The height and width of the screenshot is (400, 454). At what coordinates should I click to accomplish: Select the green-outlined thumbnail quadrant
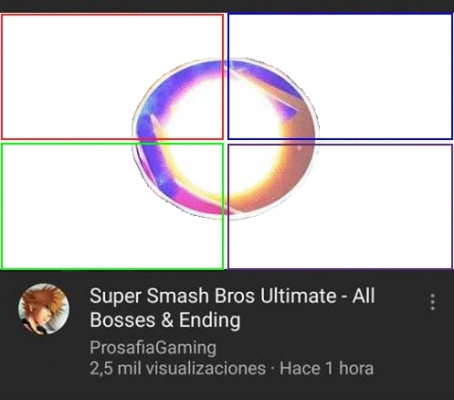[112, 206]
